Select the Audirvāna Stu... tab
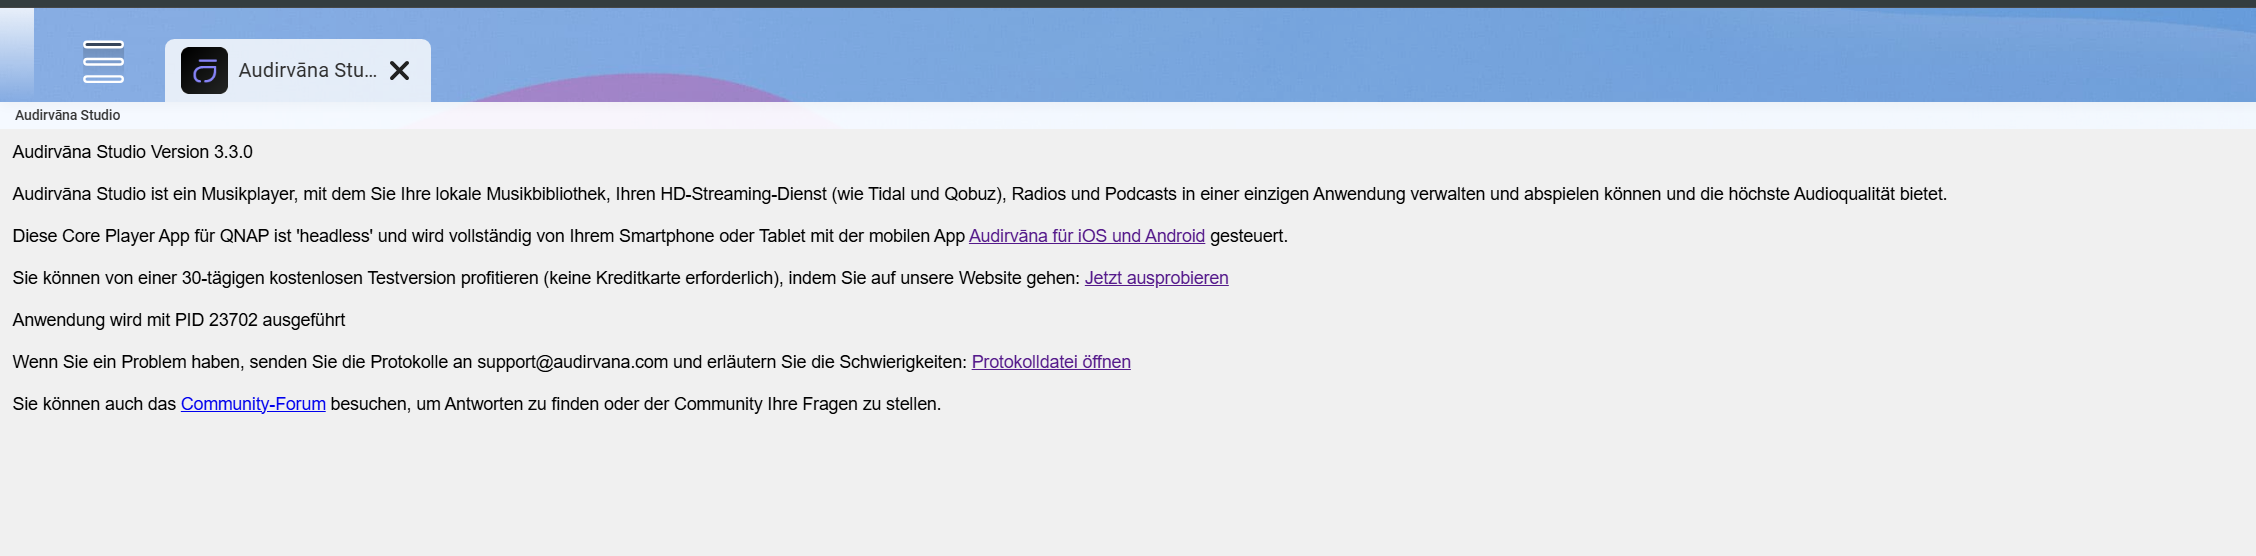Viewport: 2256px width, 556px height. 298,71
